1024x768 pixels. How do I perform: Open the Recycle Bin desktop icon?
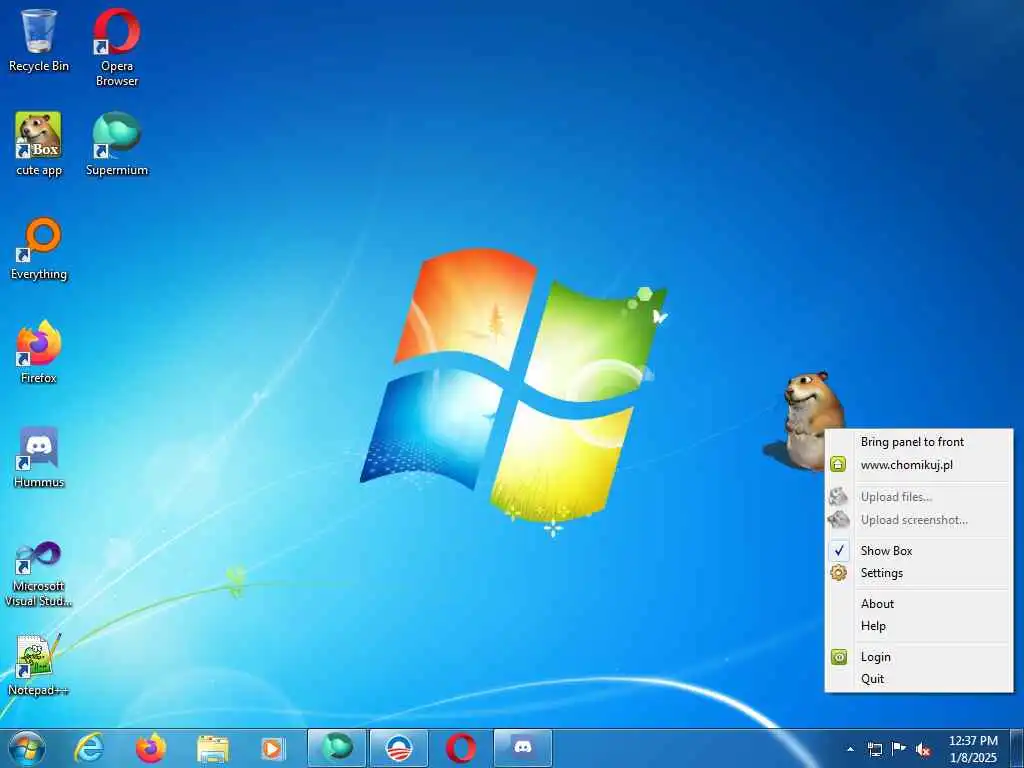(x=39, y=39)
